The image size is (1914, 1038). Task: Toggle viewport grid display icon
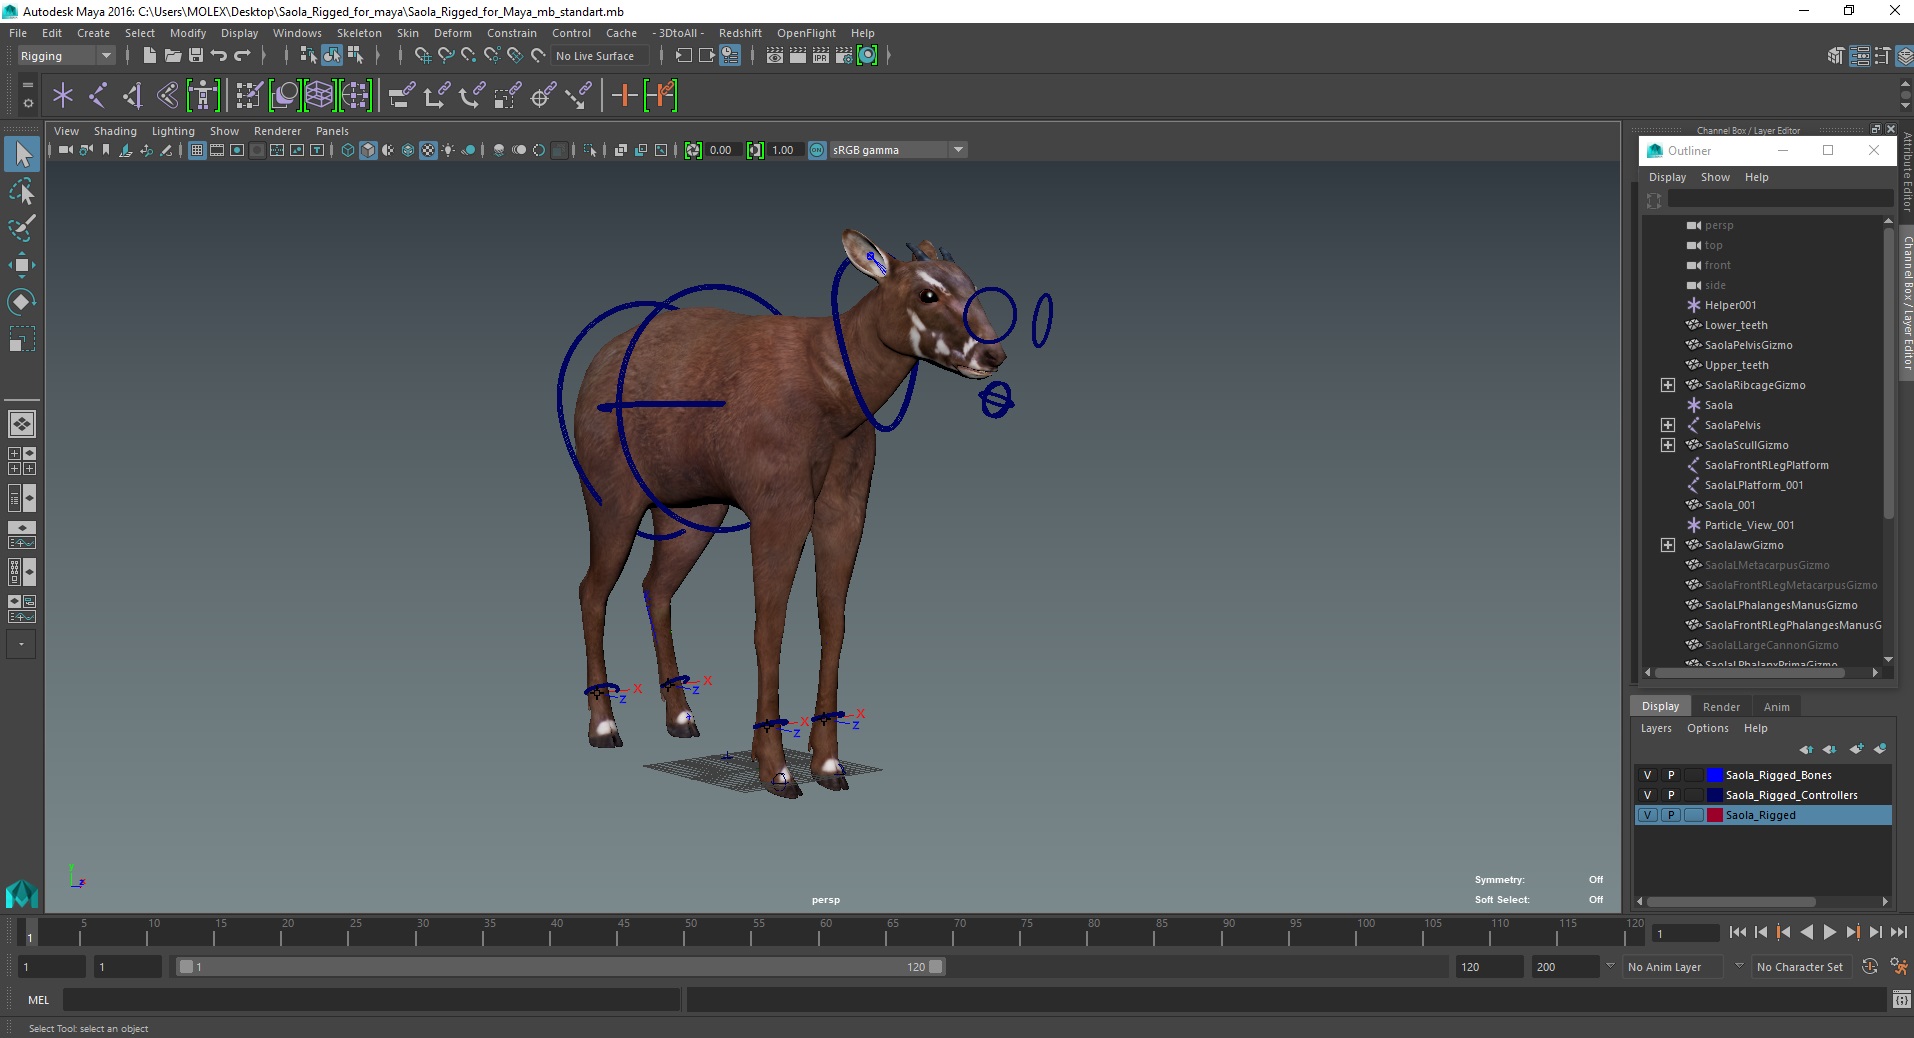click(x=197, y=150)
